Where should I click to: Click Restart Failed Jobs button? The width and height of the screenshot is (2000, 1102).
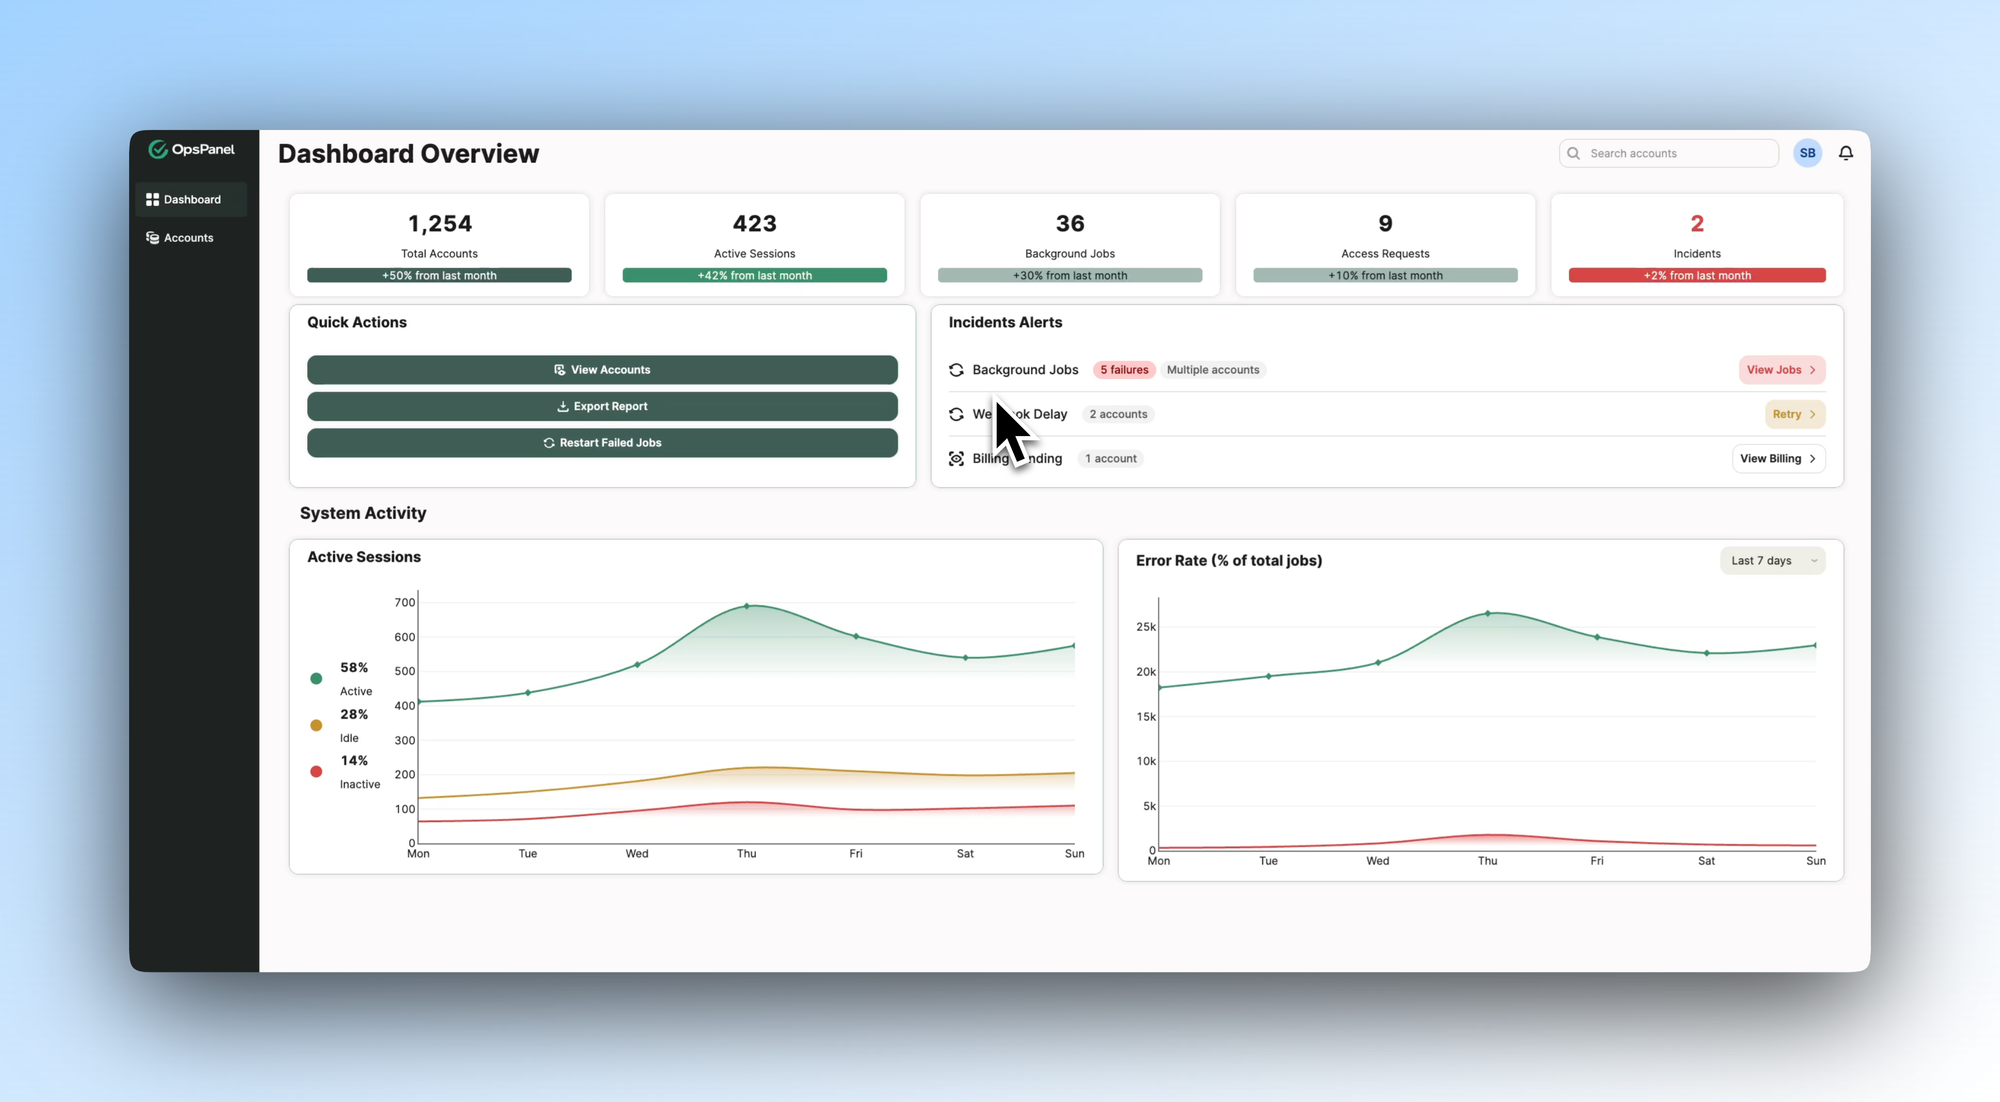602,443
